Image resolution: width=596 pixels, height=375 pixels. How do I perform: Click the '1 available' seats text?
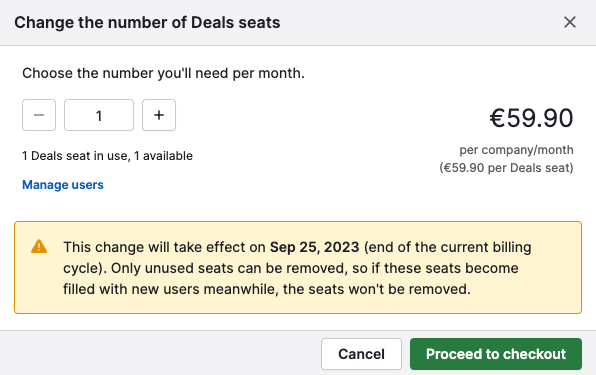coord(163,156)
